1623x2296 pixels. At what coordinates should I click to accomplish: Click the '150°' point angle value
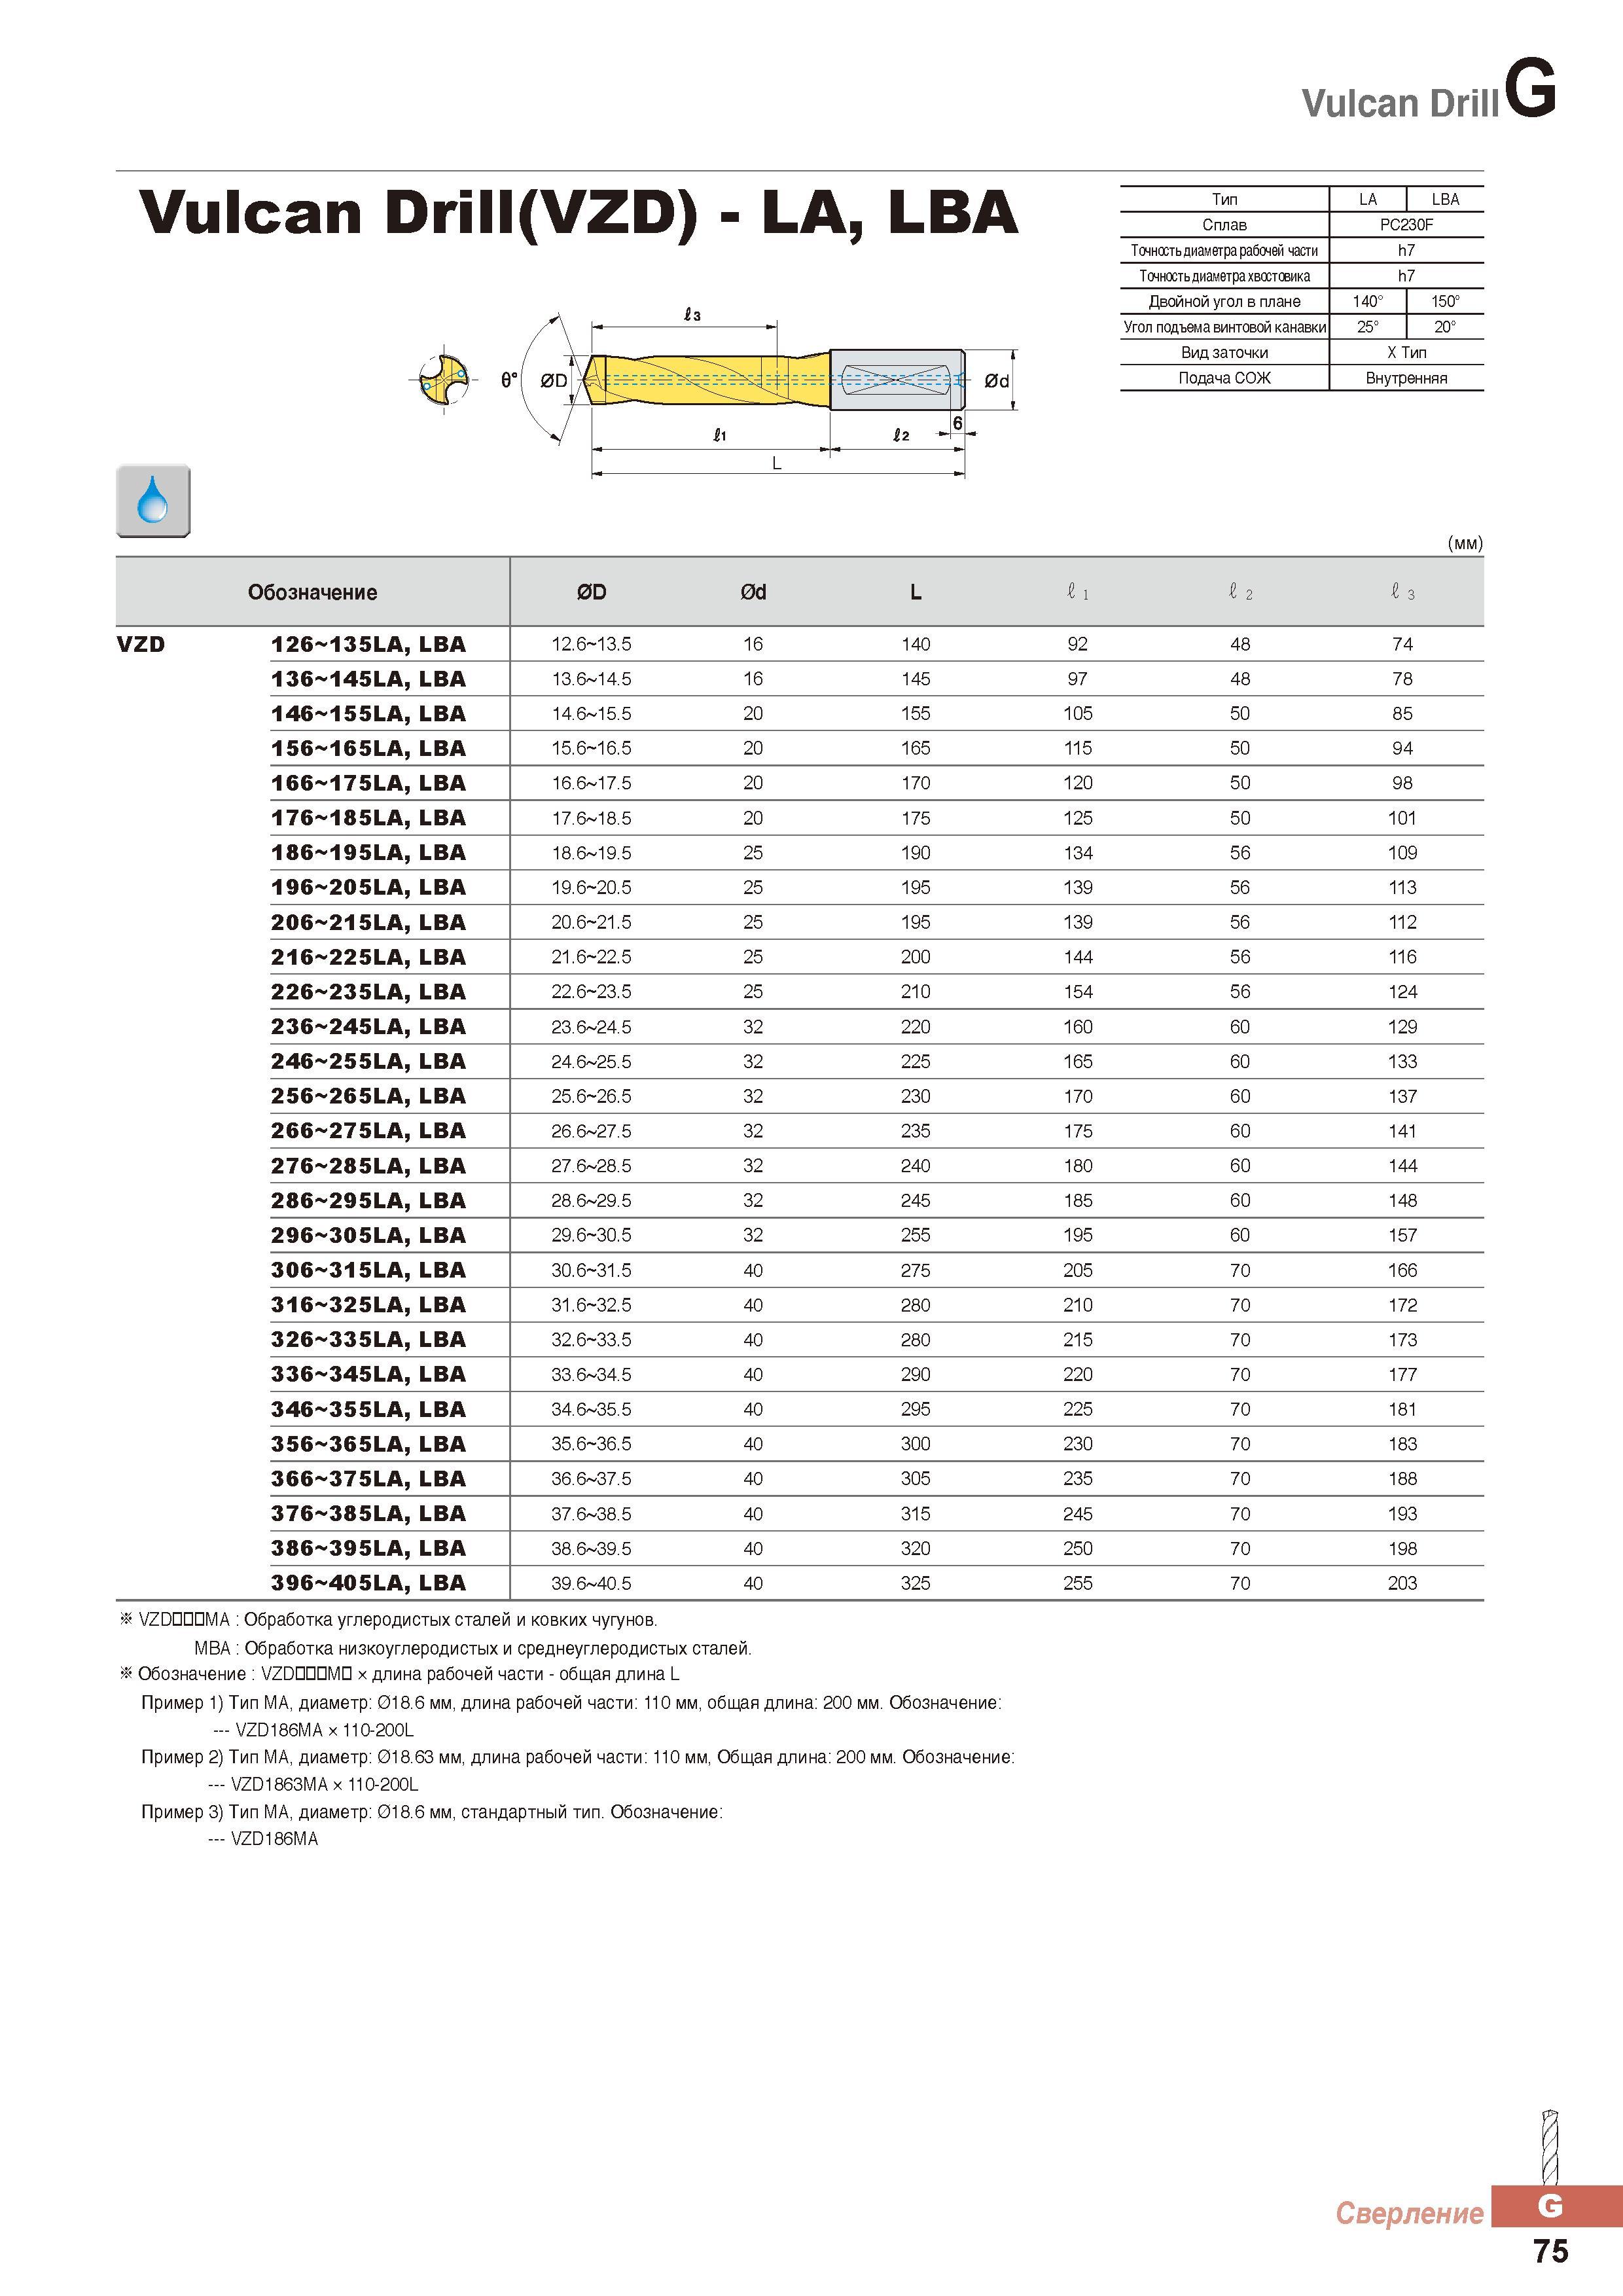(x=1445, y=301)
